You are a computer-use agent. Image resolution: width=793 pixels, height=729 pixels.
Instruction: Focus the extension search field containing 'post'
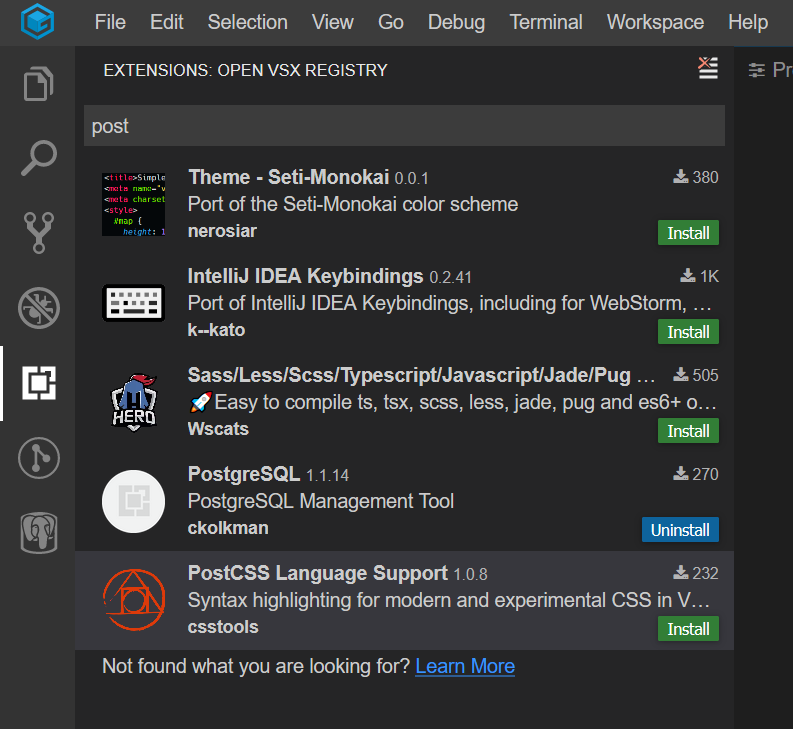404,126
